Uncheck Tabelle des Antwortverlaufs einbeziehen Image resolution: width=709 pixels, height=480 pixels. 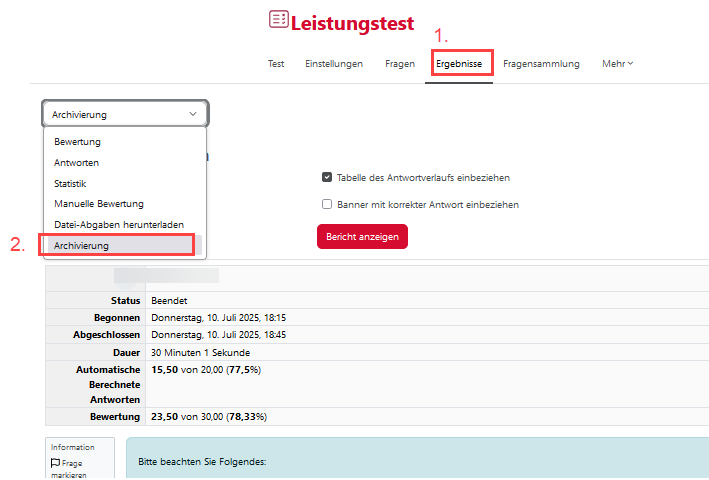pos(327,177)
